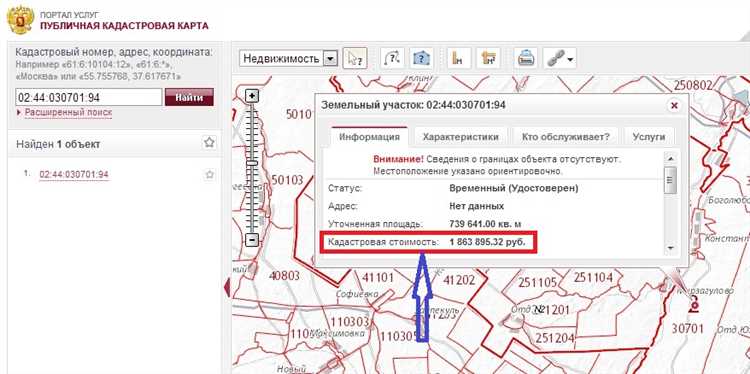This screenshot has width=750, height=374.
Task: Close the Земельный участок popup
Action: 674,105
